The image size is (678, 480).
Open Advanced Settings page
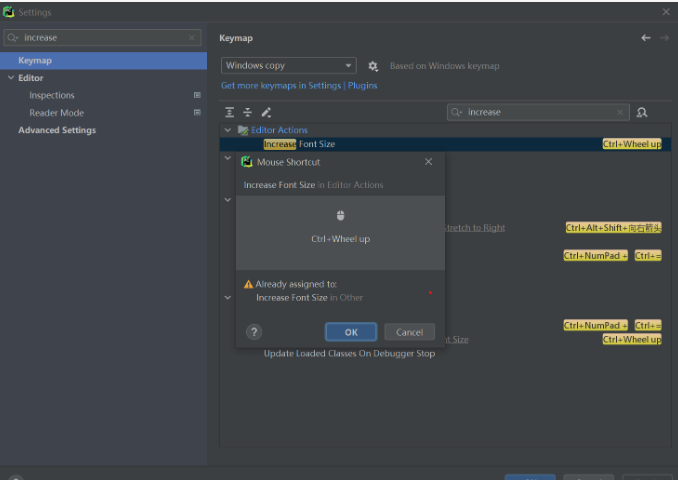pos(57,130)
